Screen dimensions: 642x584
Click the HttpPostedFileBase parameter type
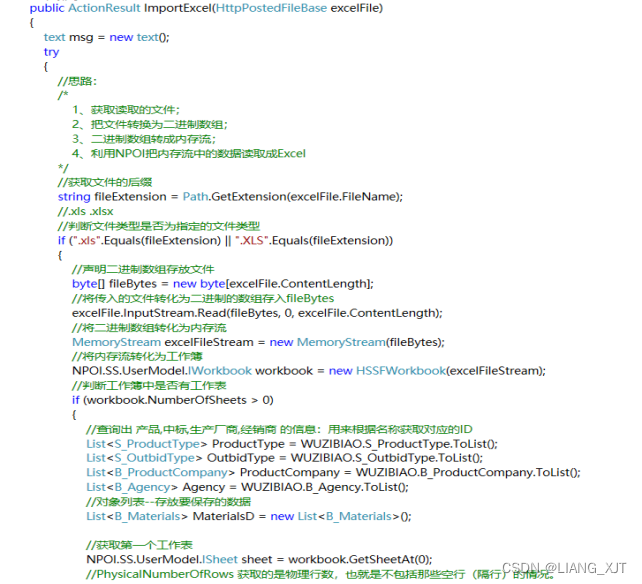point(271,8)
